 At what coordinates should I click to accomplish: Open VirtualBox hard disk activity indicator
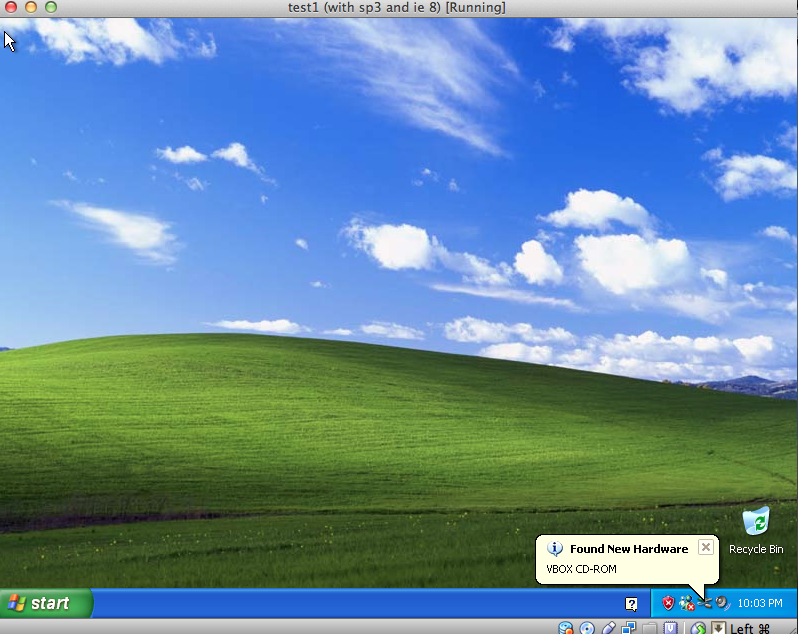[565, 628]
